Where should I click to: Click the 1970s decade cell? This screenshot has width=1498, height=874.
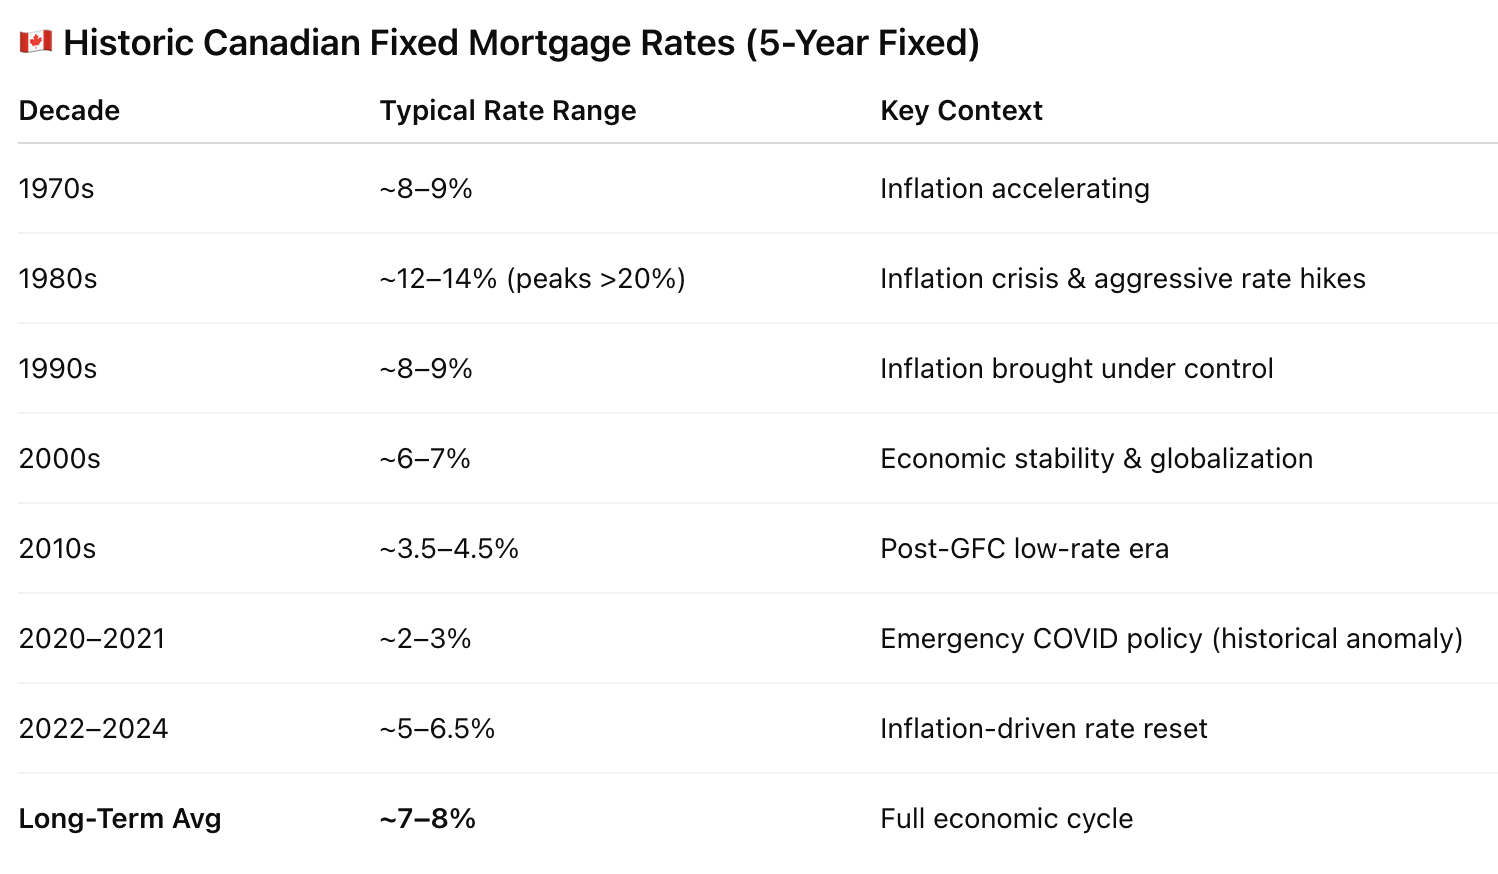coord(56,189)
